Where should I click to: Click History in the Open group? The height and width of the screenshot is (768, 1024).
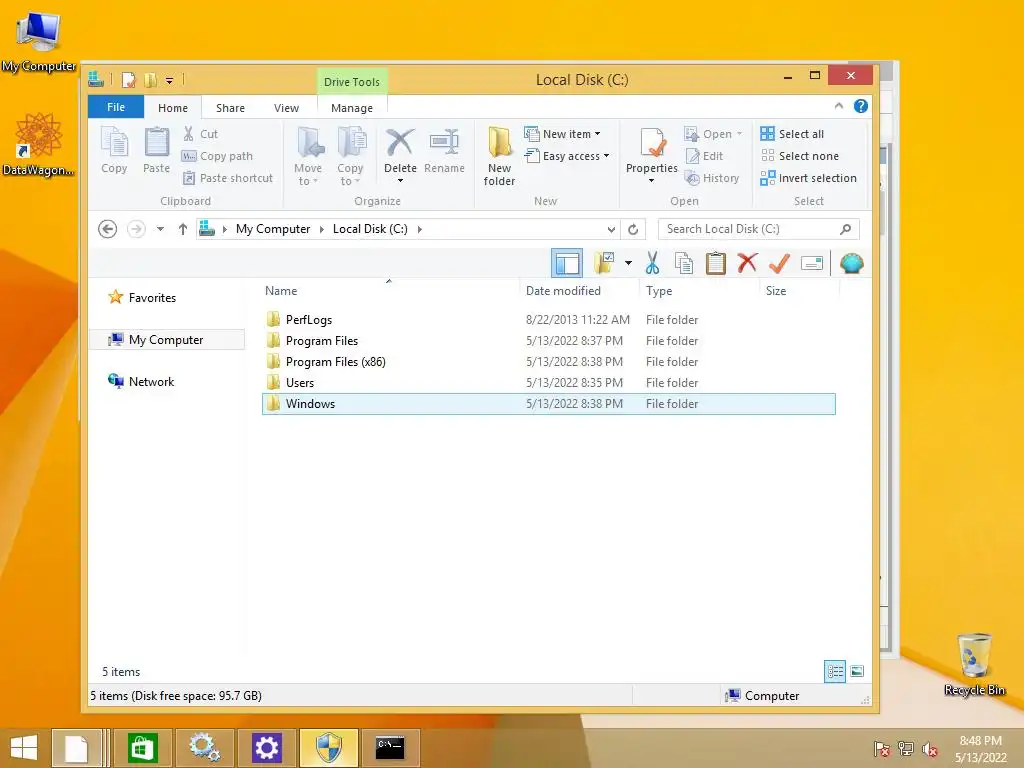[x=712, y=178]
